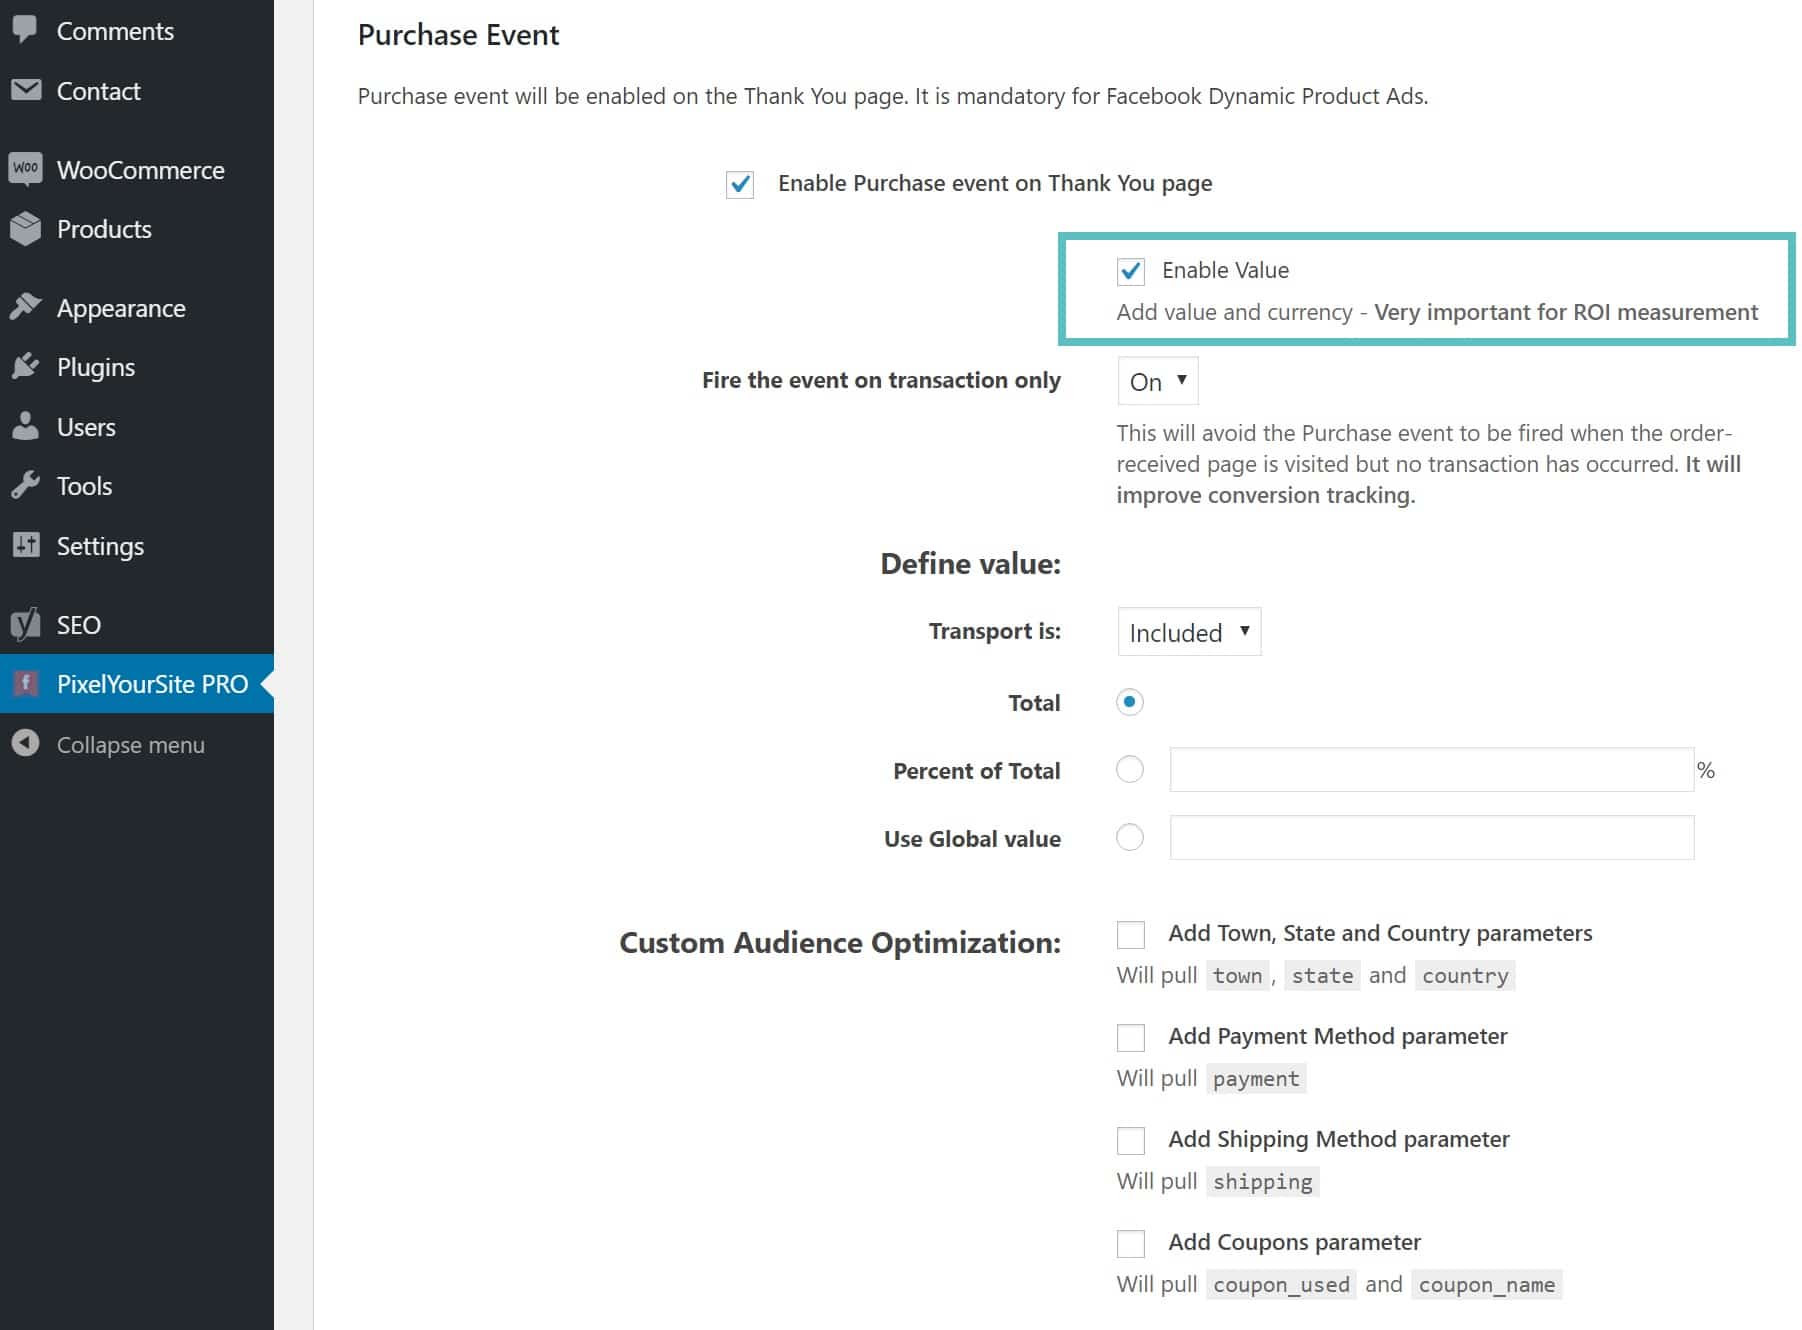Select the Percent of Total radio button
1802x1330 pixels.
click(x=1130, y=770)
